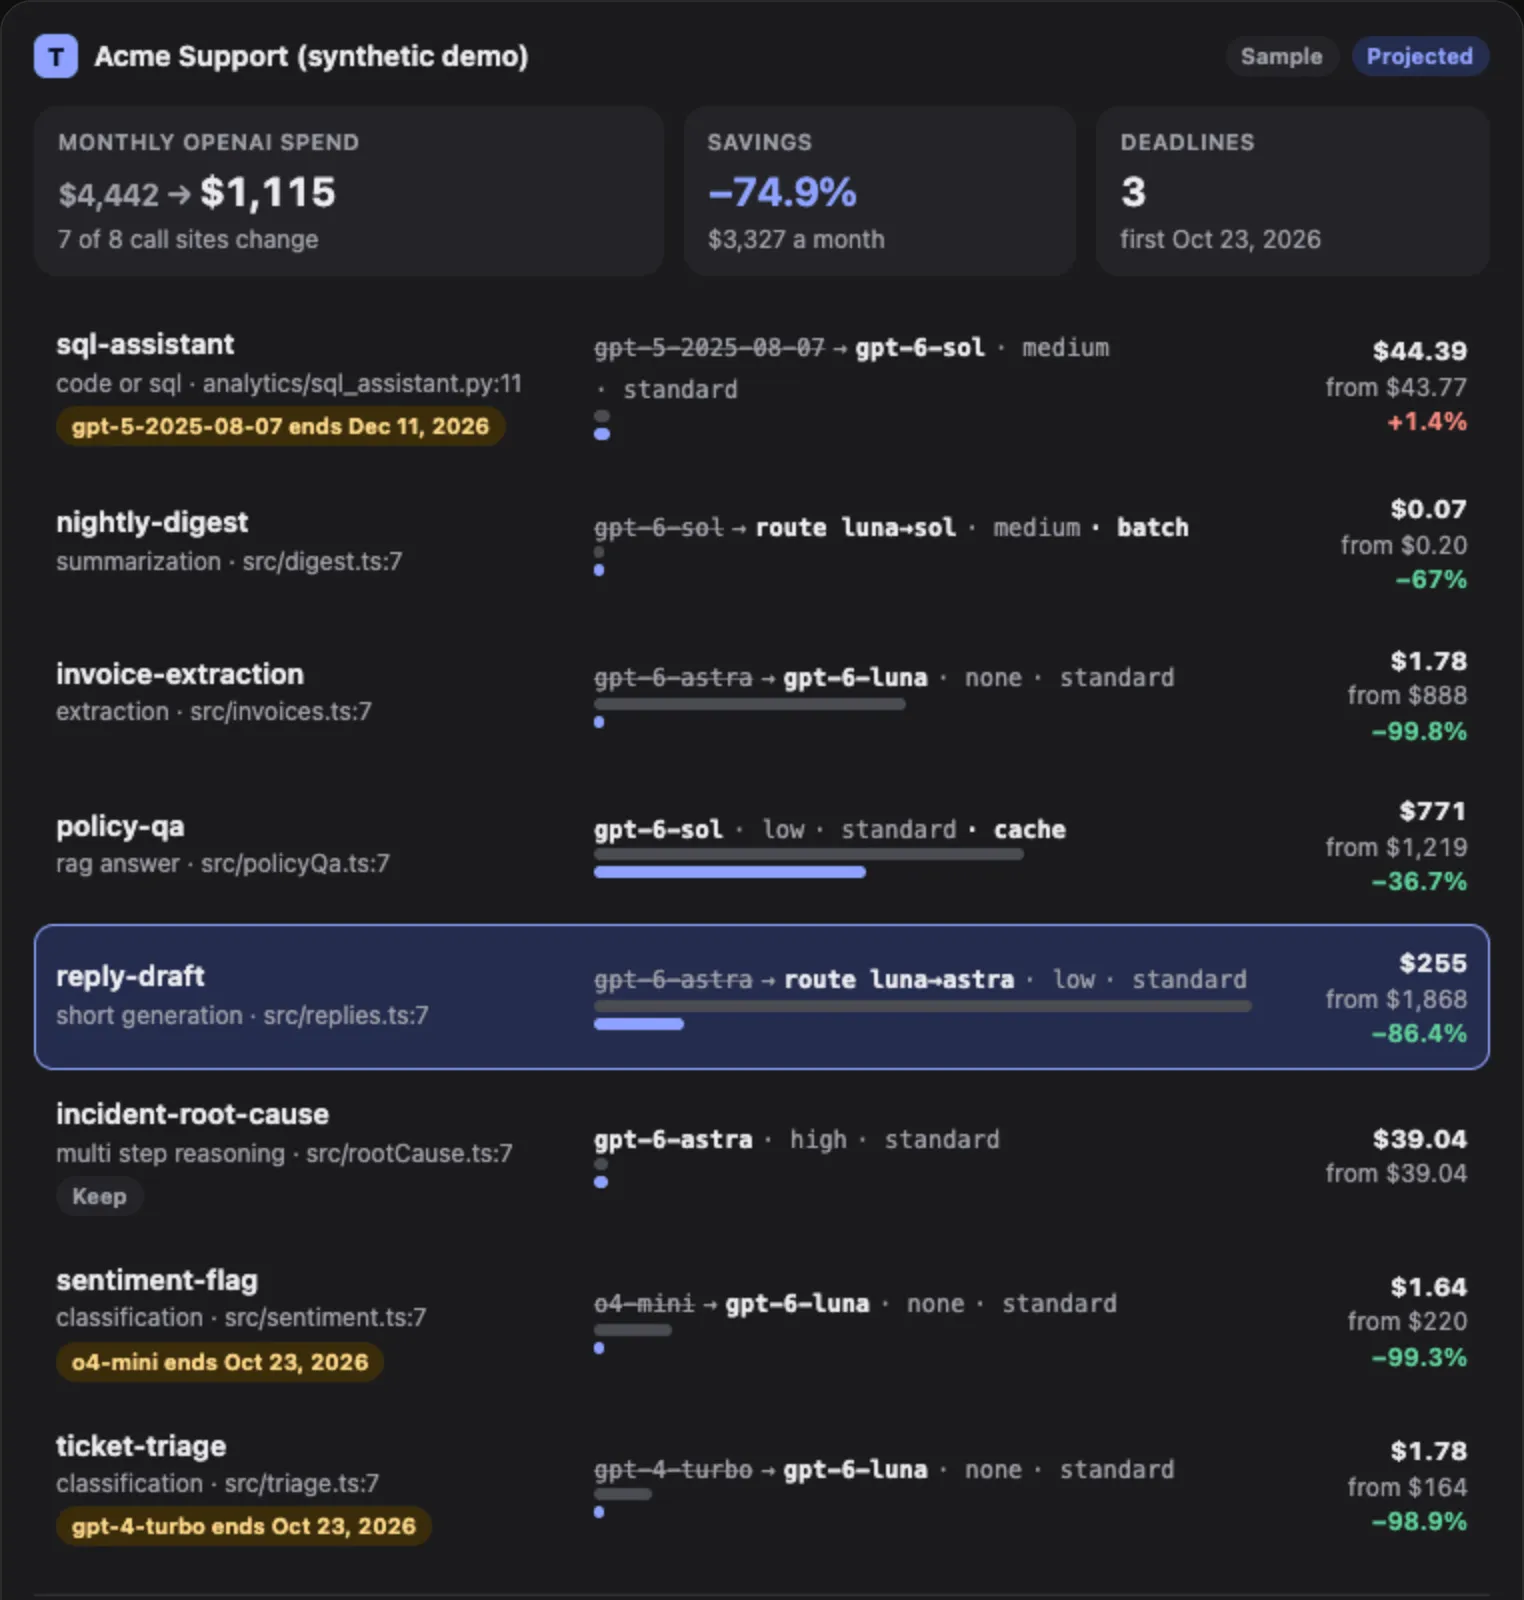Click the policy-qa blue projected cost bar

[730, 872]
